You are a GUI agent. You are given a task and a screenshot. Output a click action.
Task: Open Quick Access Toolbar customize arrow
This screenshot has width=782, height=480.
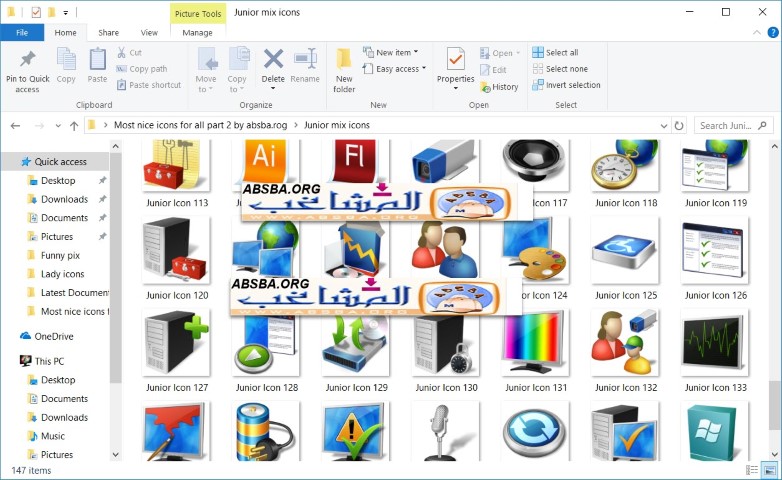[x=65, y=12]
